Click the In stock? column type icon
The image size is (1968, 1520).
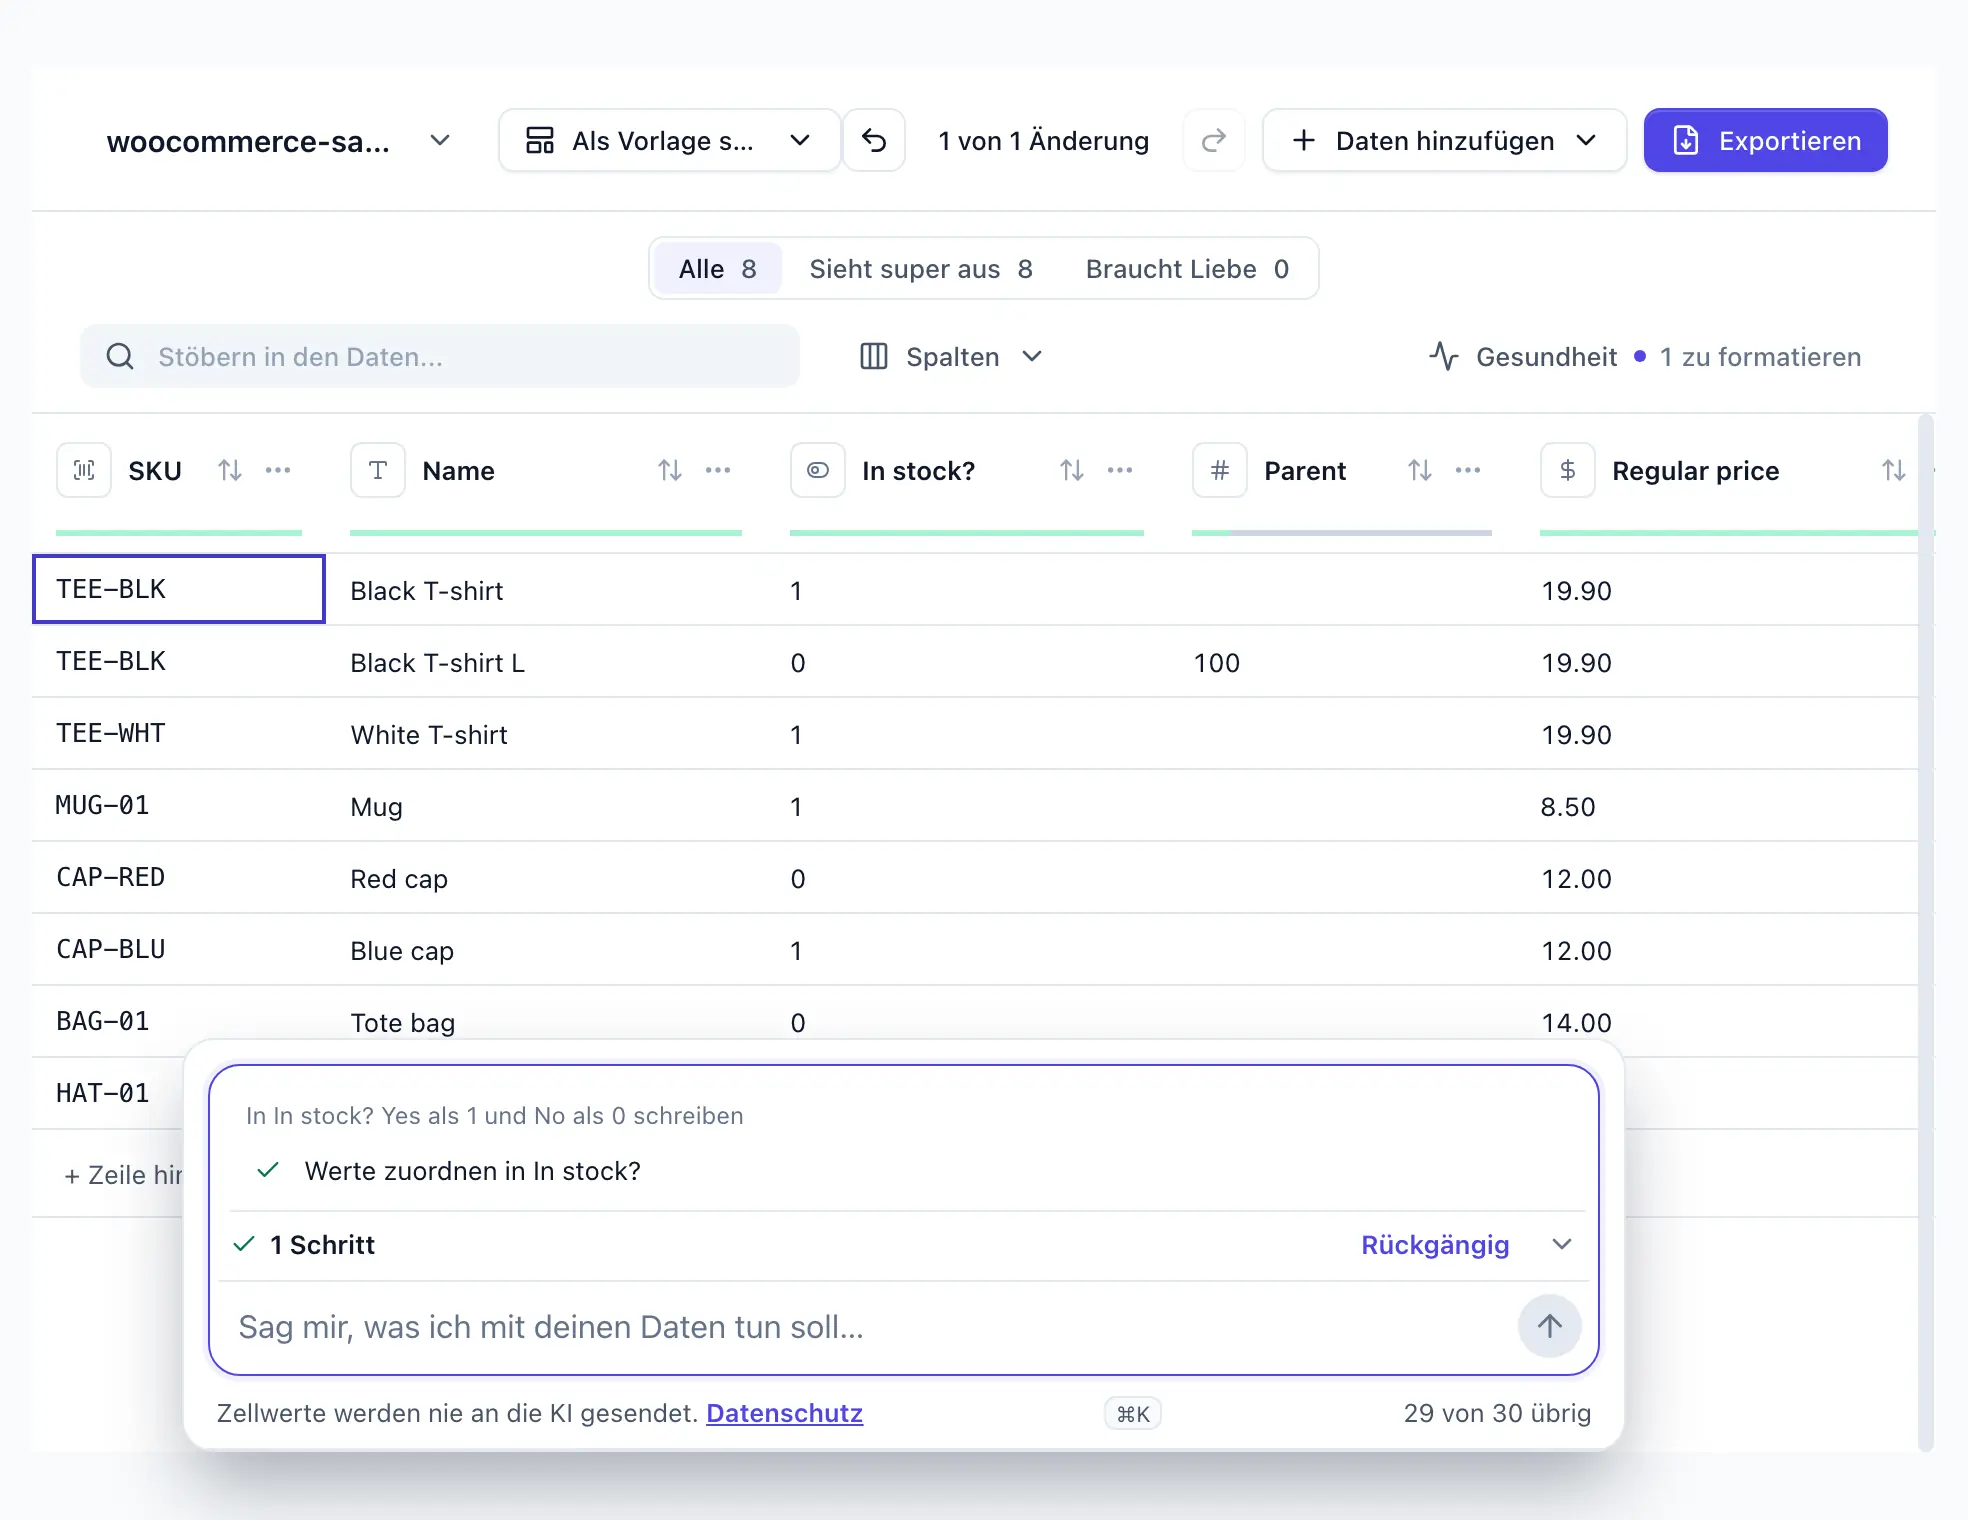pos(818,470)
